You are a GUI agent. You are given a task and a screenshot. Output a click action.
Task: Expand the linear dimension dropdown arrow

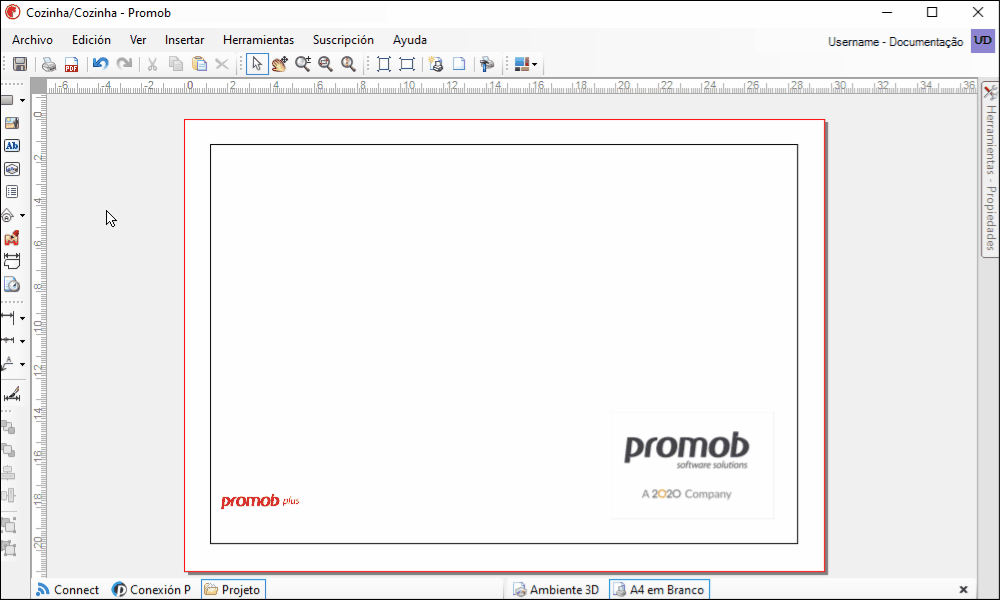[x=22, y=318]
